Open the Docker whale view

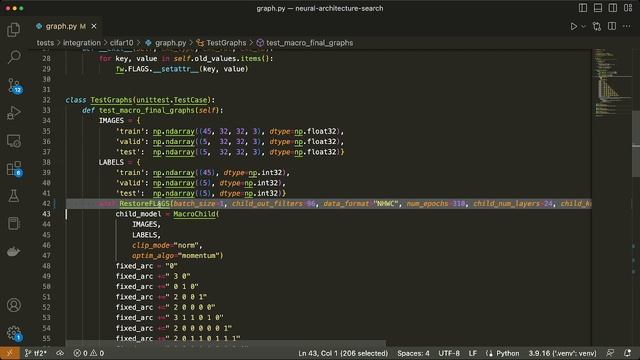pos(13,251)
